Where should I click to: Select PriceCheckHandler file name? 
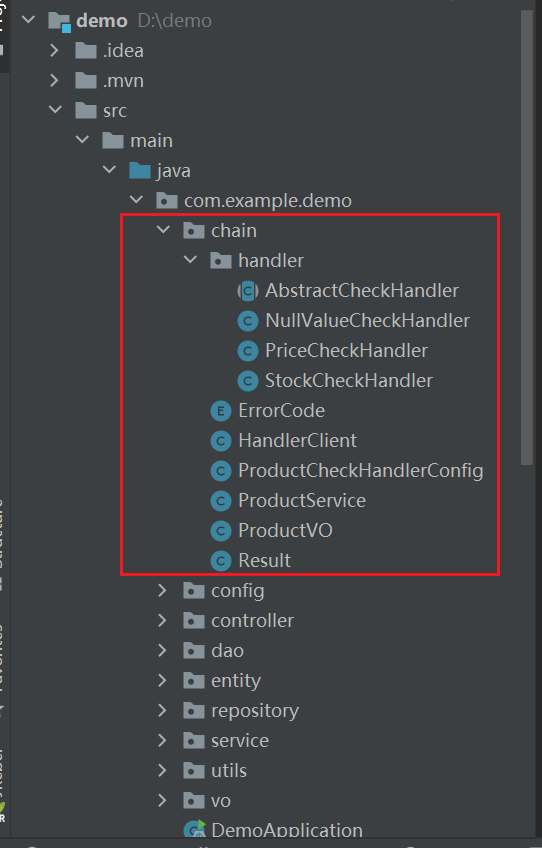point(346,350)
